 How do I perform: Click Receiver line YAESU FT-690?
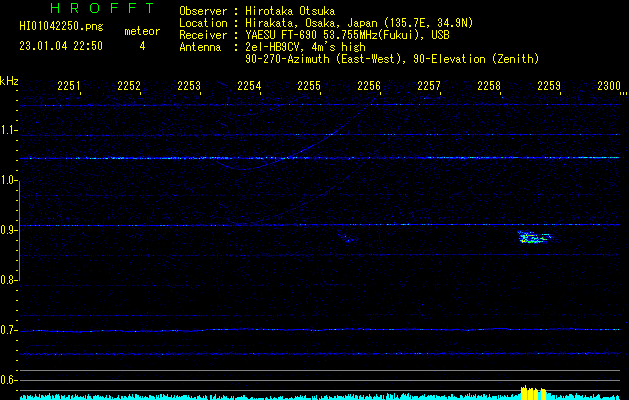[314, 35]
